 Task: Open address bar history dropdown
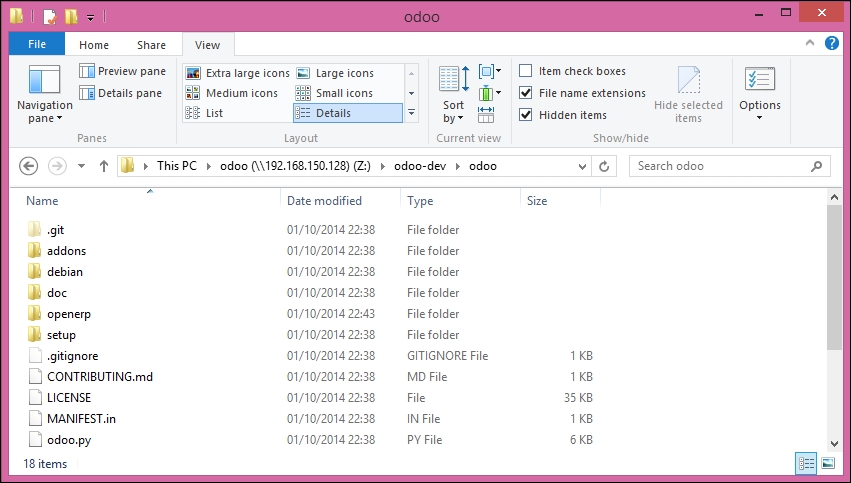(582, 166)
